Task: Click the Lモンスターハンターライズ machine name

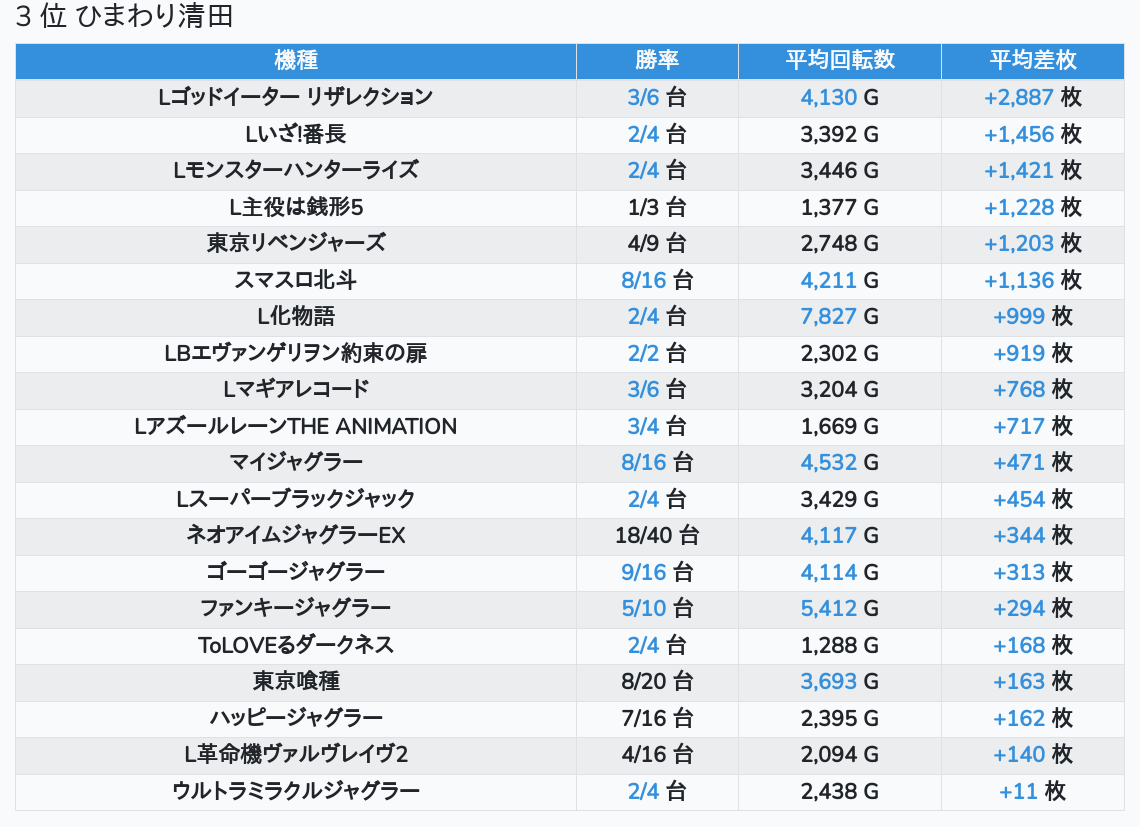Action: [x=296, y=171]
